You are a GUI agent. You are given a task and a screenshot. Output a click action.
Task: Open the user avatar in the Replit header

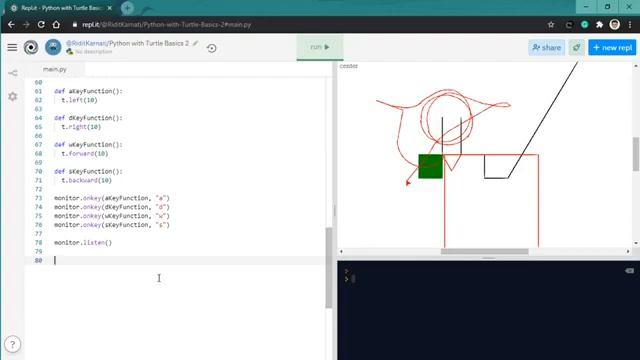coord(53,47)
